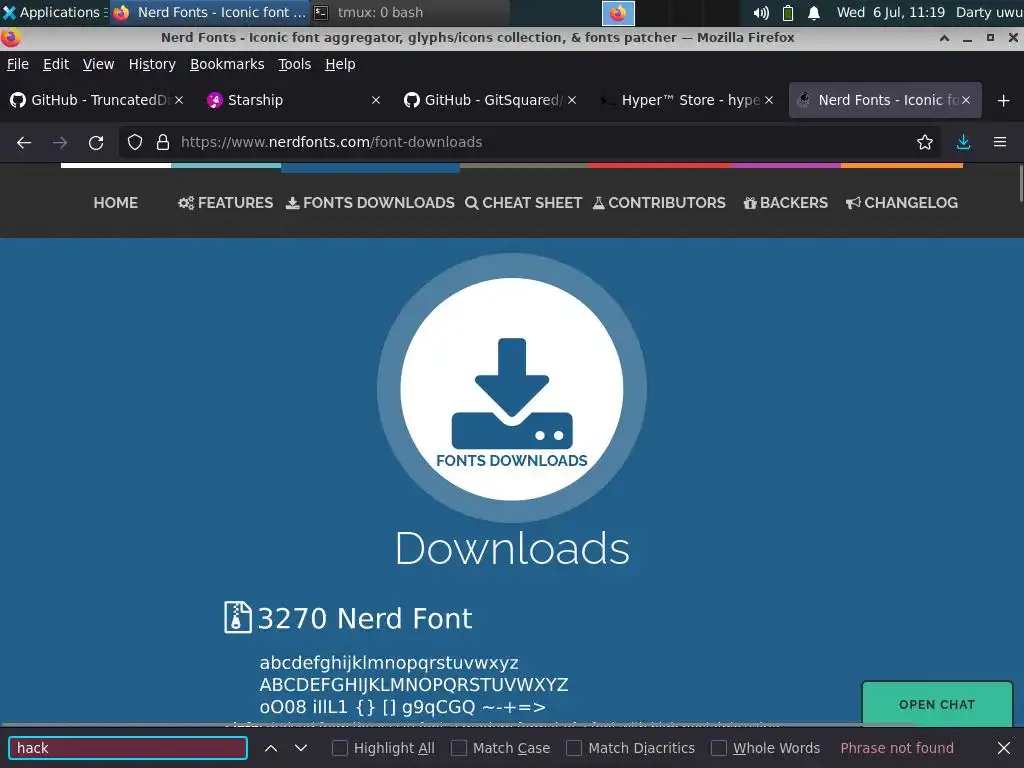Jump to the next find match arrow
The width and height of the screenshot is (1024, 768).
point(300,748)
